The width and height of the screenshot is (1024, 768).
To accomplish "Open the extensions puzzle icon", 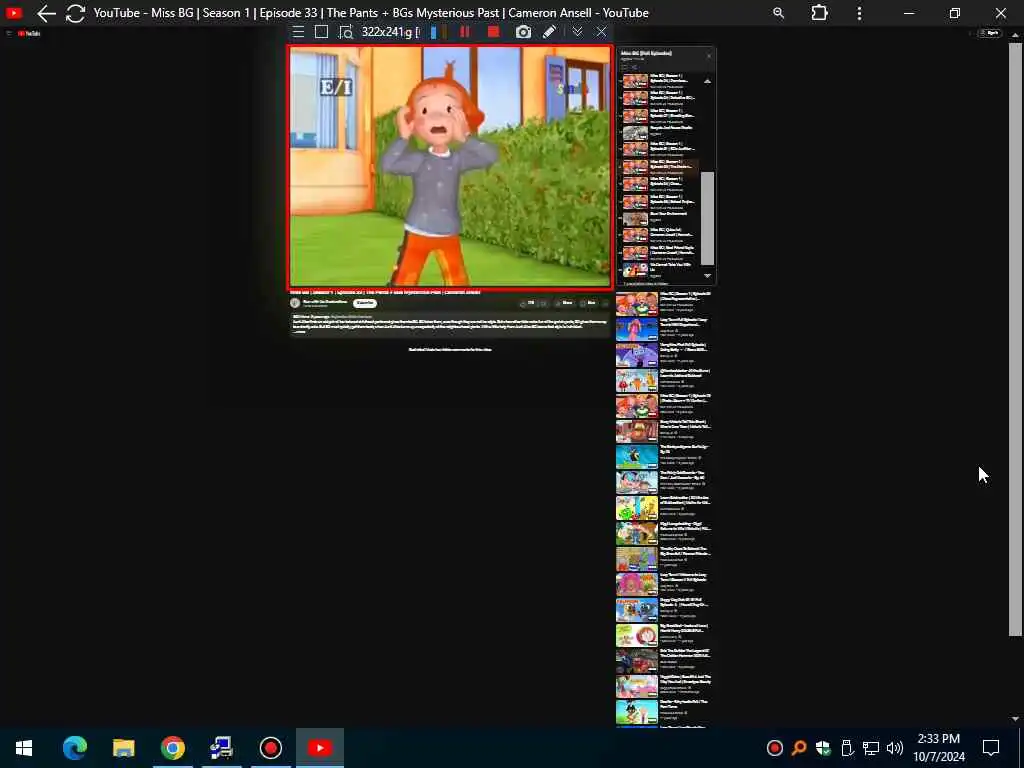I will tap(819, 13).
